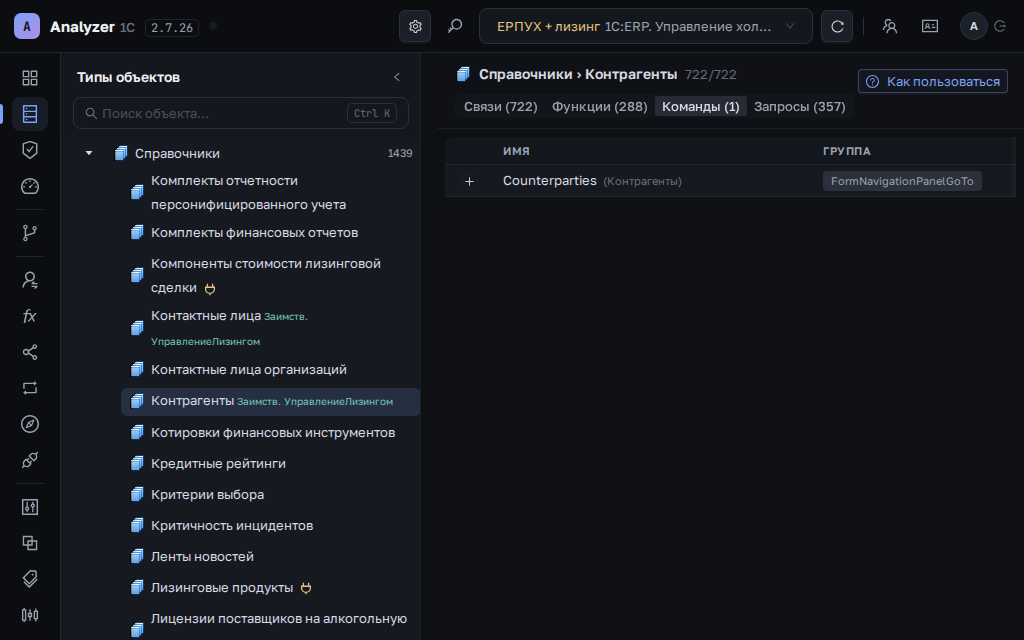1024x640 pixels.
Task: Collapse the Справочники tree node
Action: [89, 153]
